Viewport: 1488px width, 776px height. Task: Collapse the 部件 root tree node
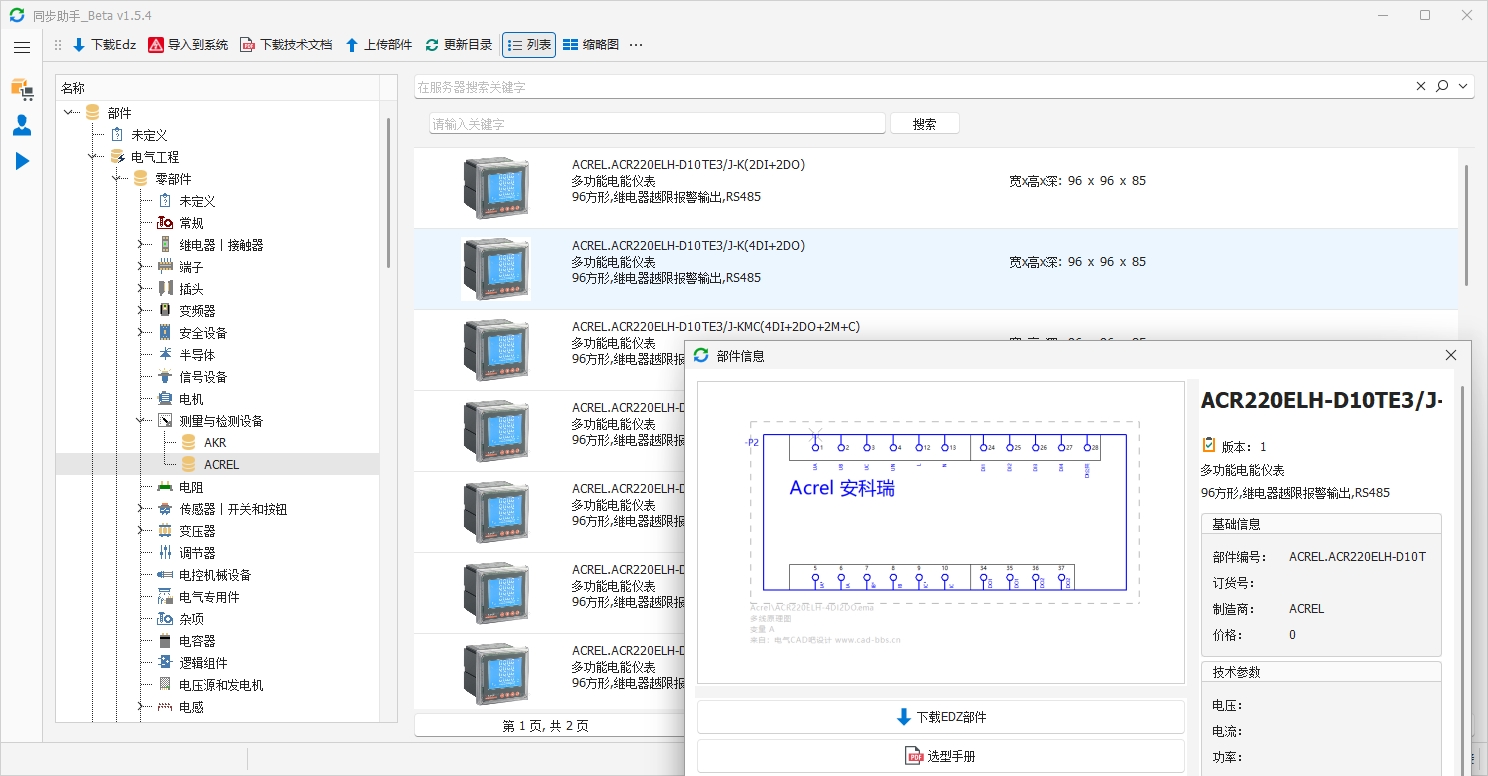coord(69,113)
